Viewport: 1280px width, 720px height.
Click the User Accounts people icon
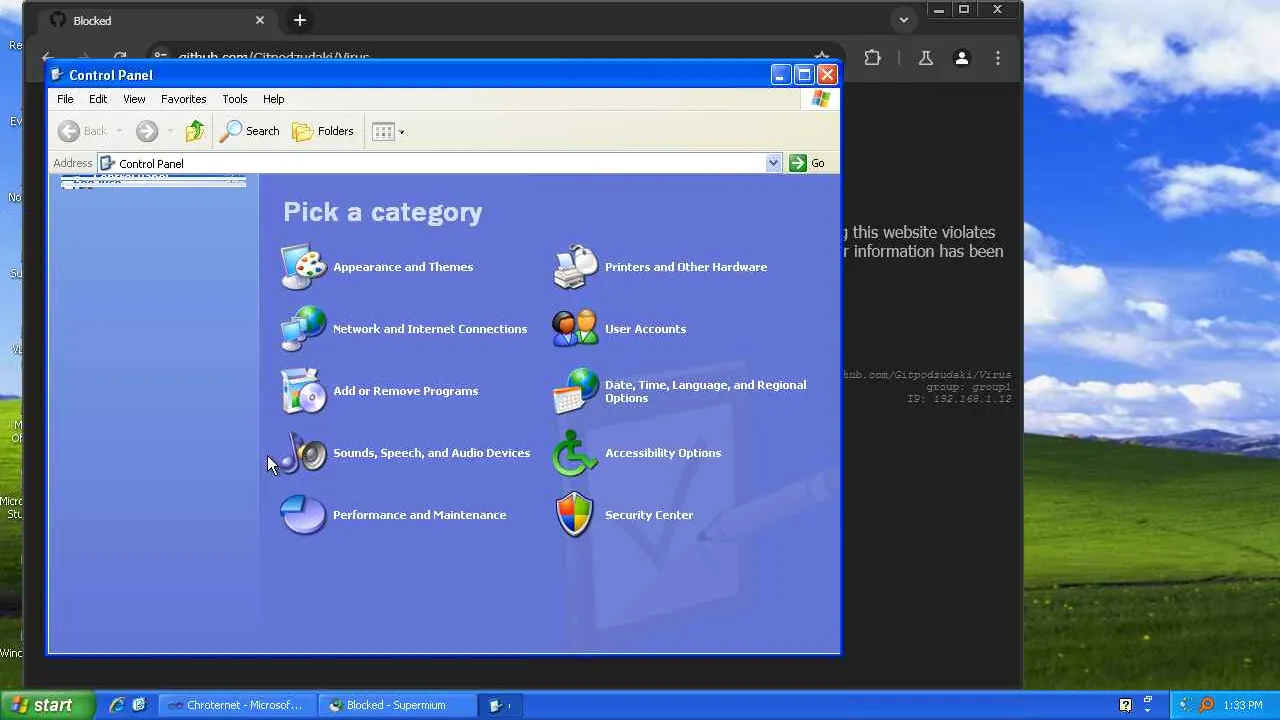pyautogui.click(x=575, y=329)
